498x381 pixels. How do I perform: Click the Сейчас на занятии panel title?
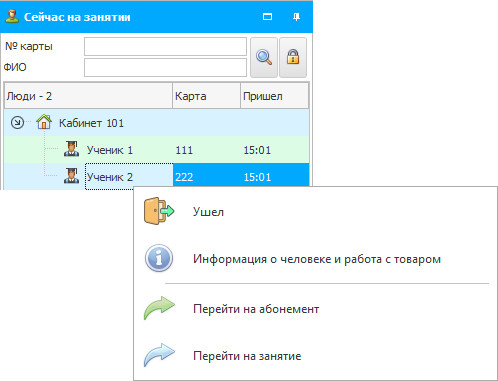click(x=77, y=17)
